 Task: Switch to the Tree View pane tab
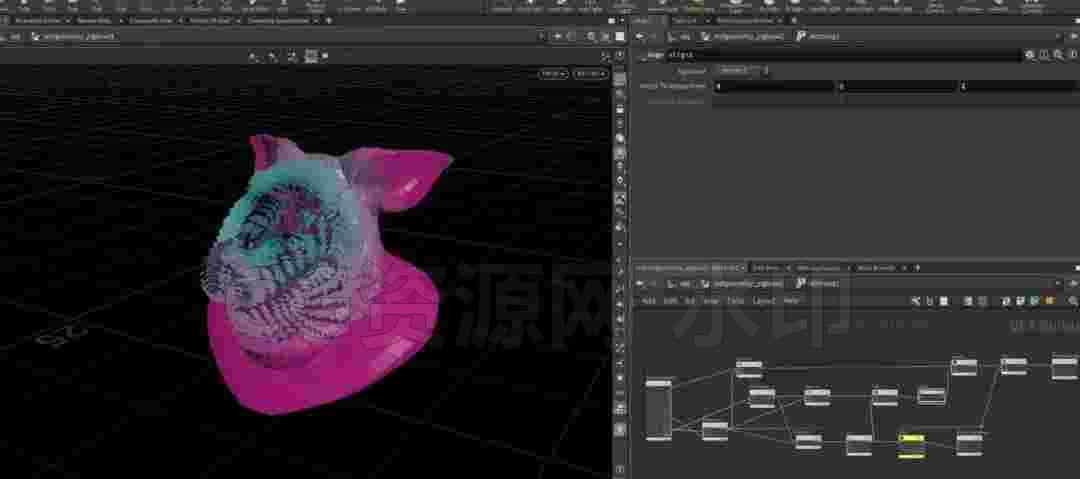pyautogui.click(x=765, y=267)
